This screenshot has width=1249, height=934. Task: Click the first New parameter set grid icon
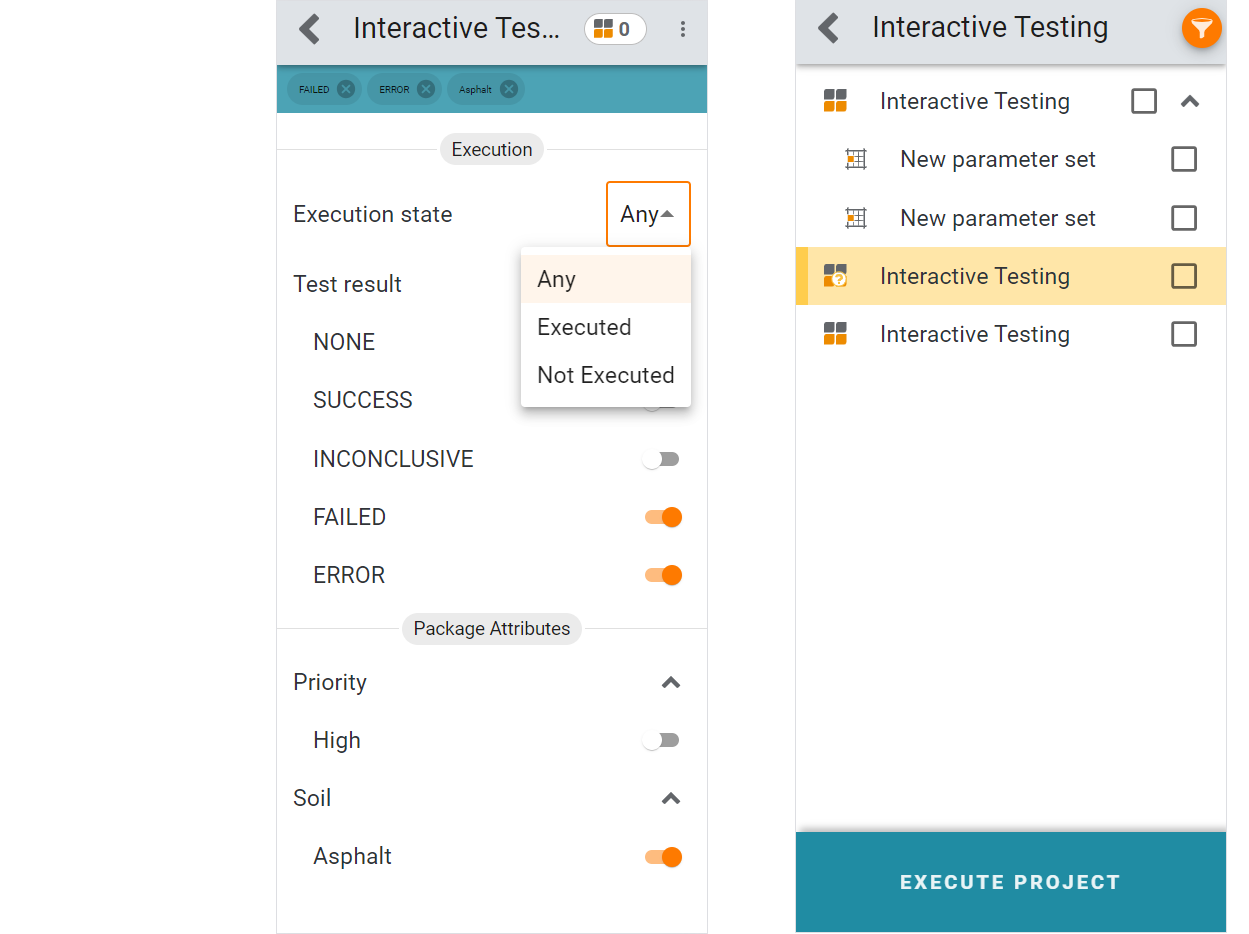pos(855,159)
